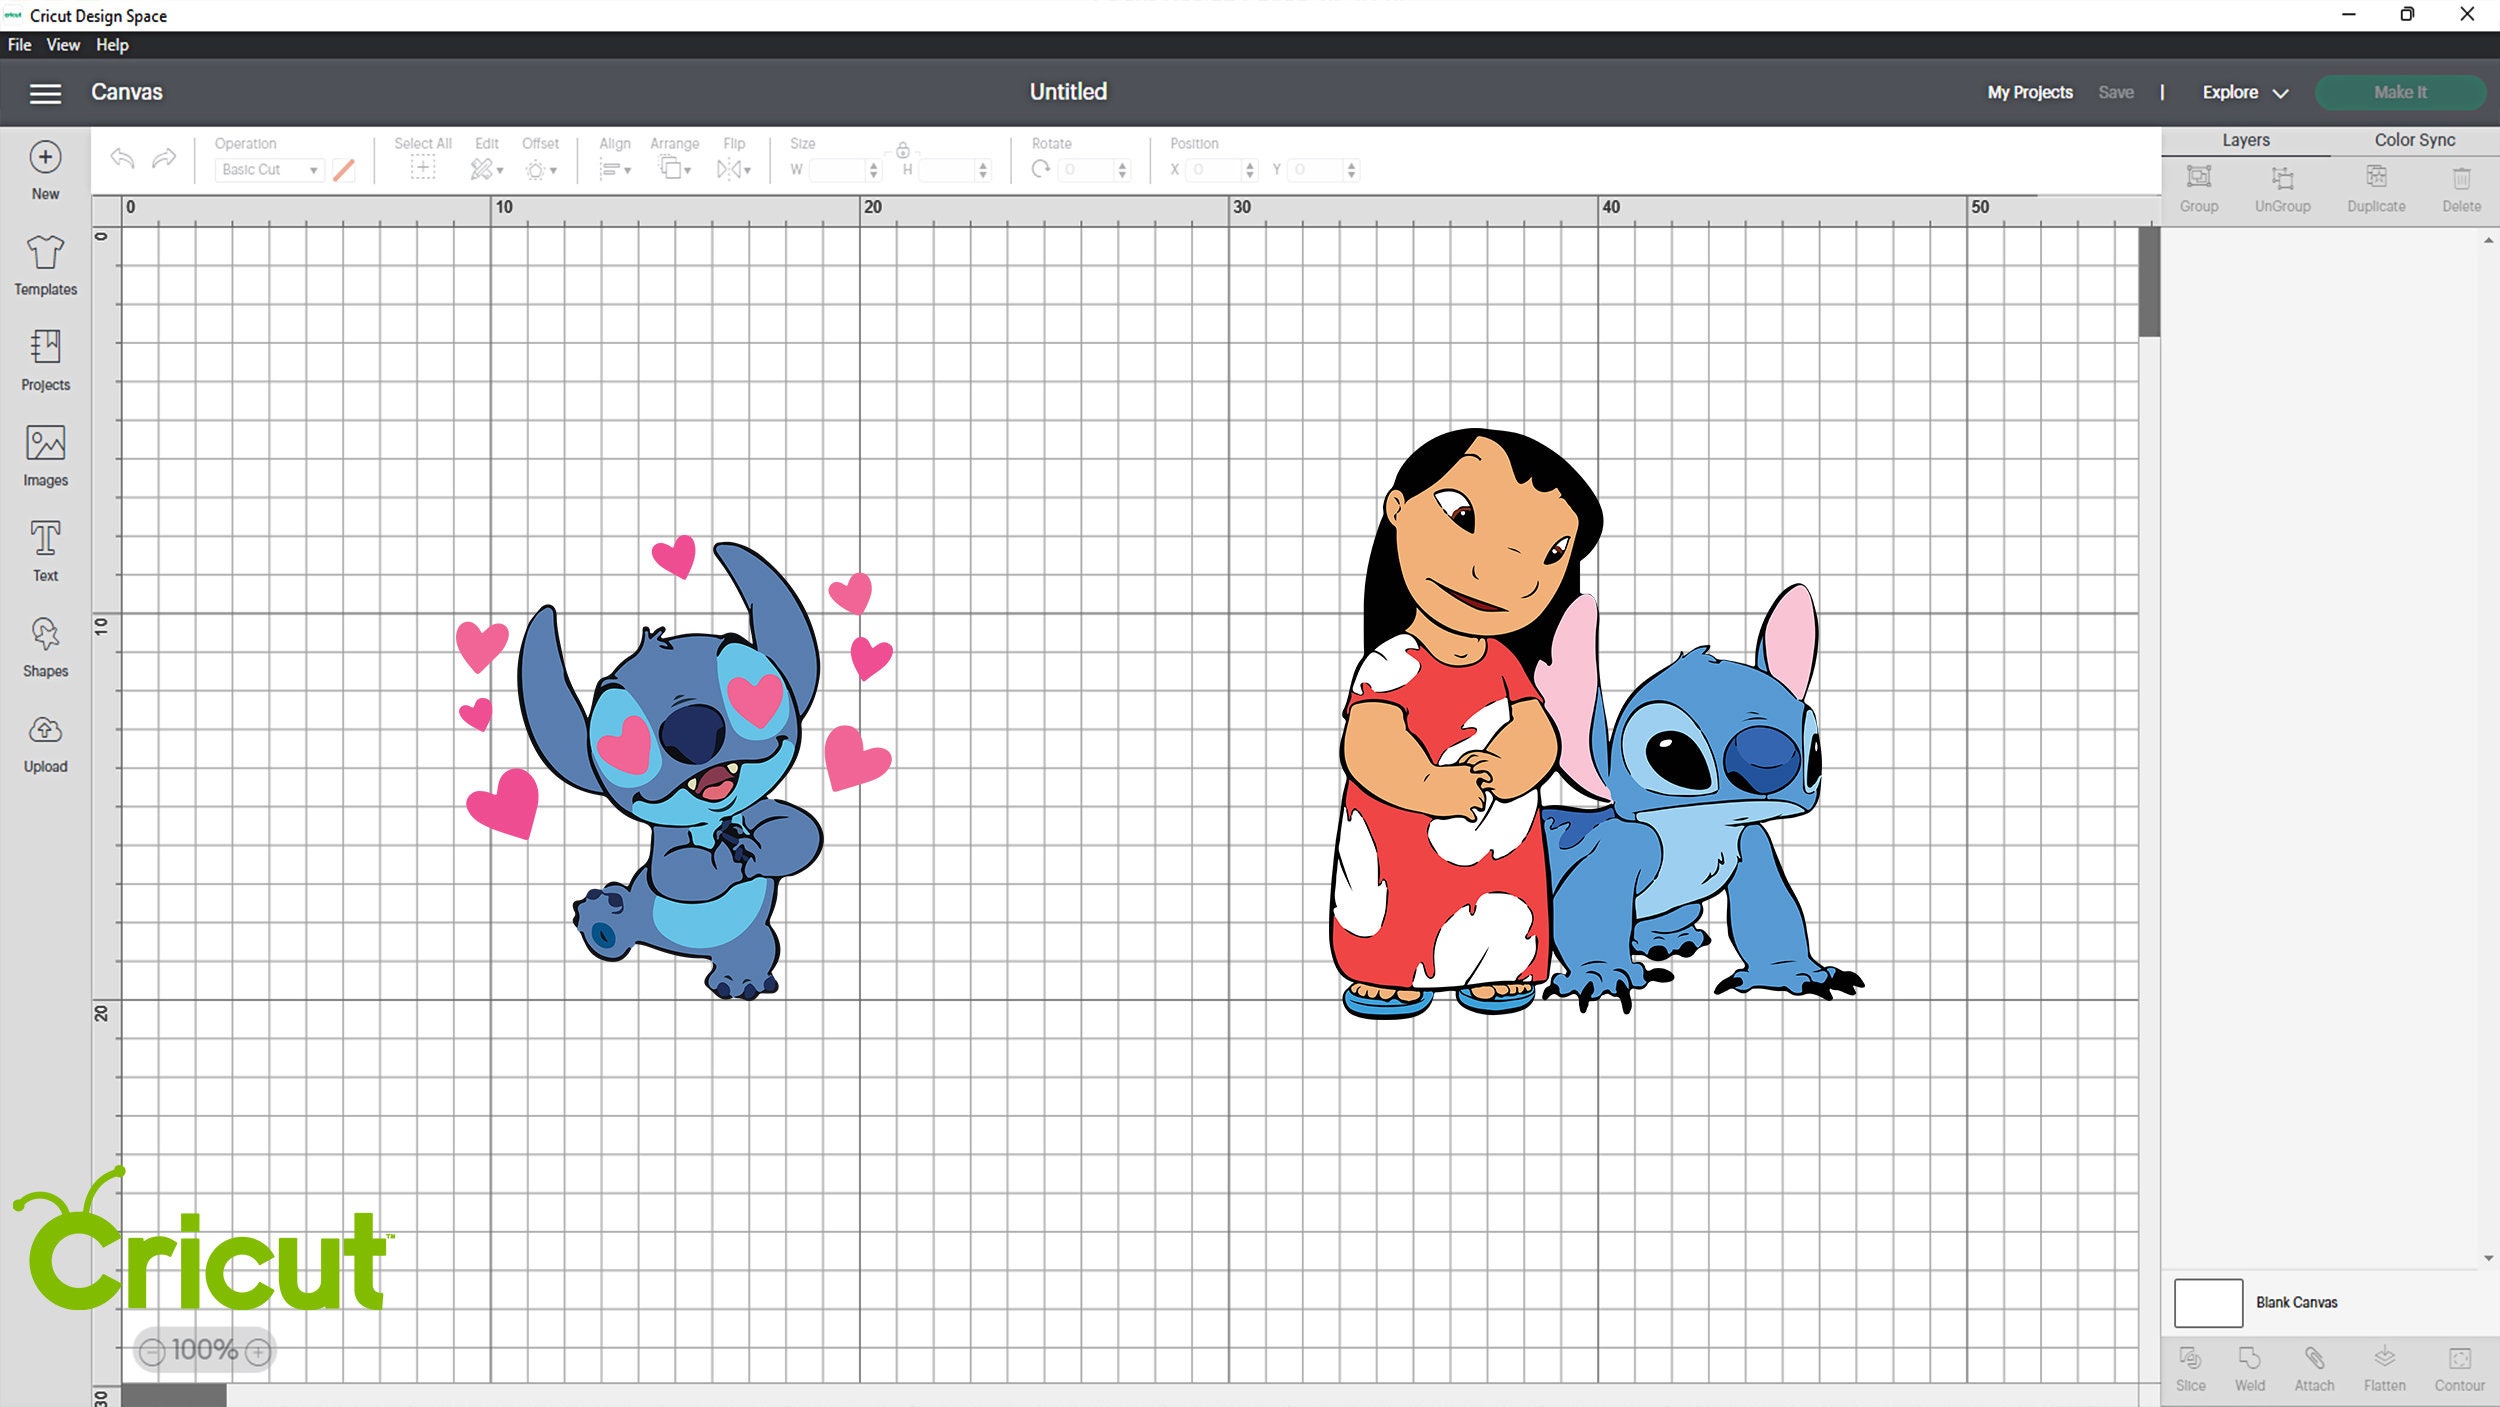Go to My Projects
2500x1407 pixels.
pos(2028,92)
